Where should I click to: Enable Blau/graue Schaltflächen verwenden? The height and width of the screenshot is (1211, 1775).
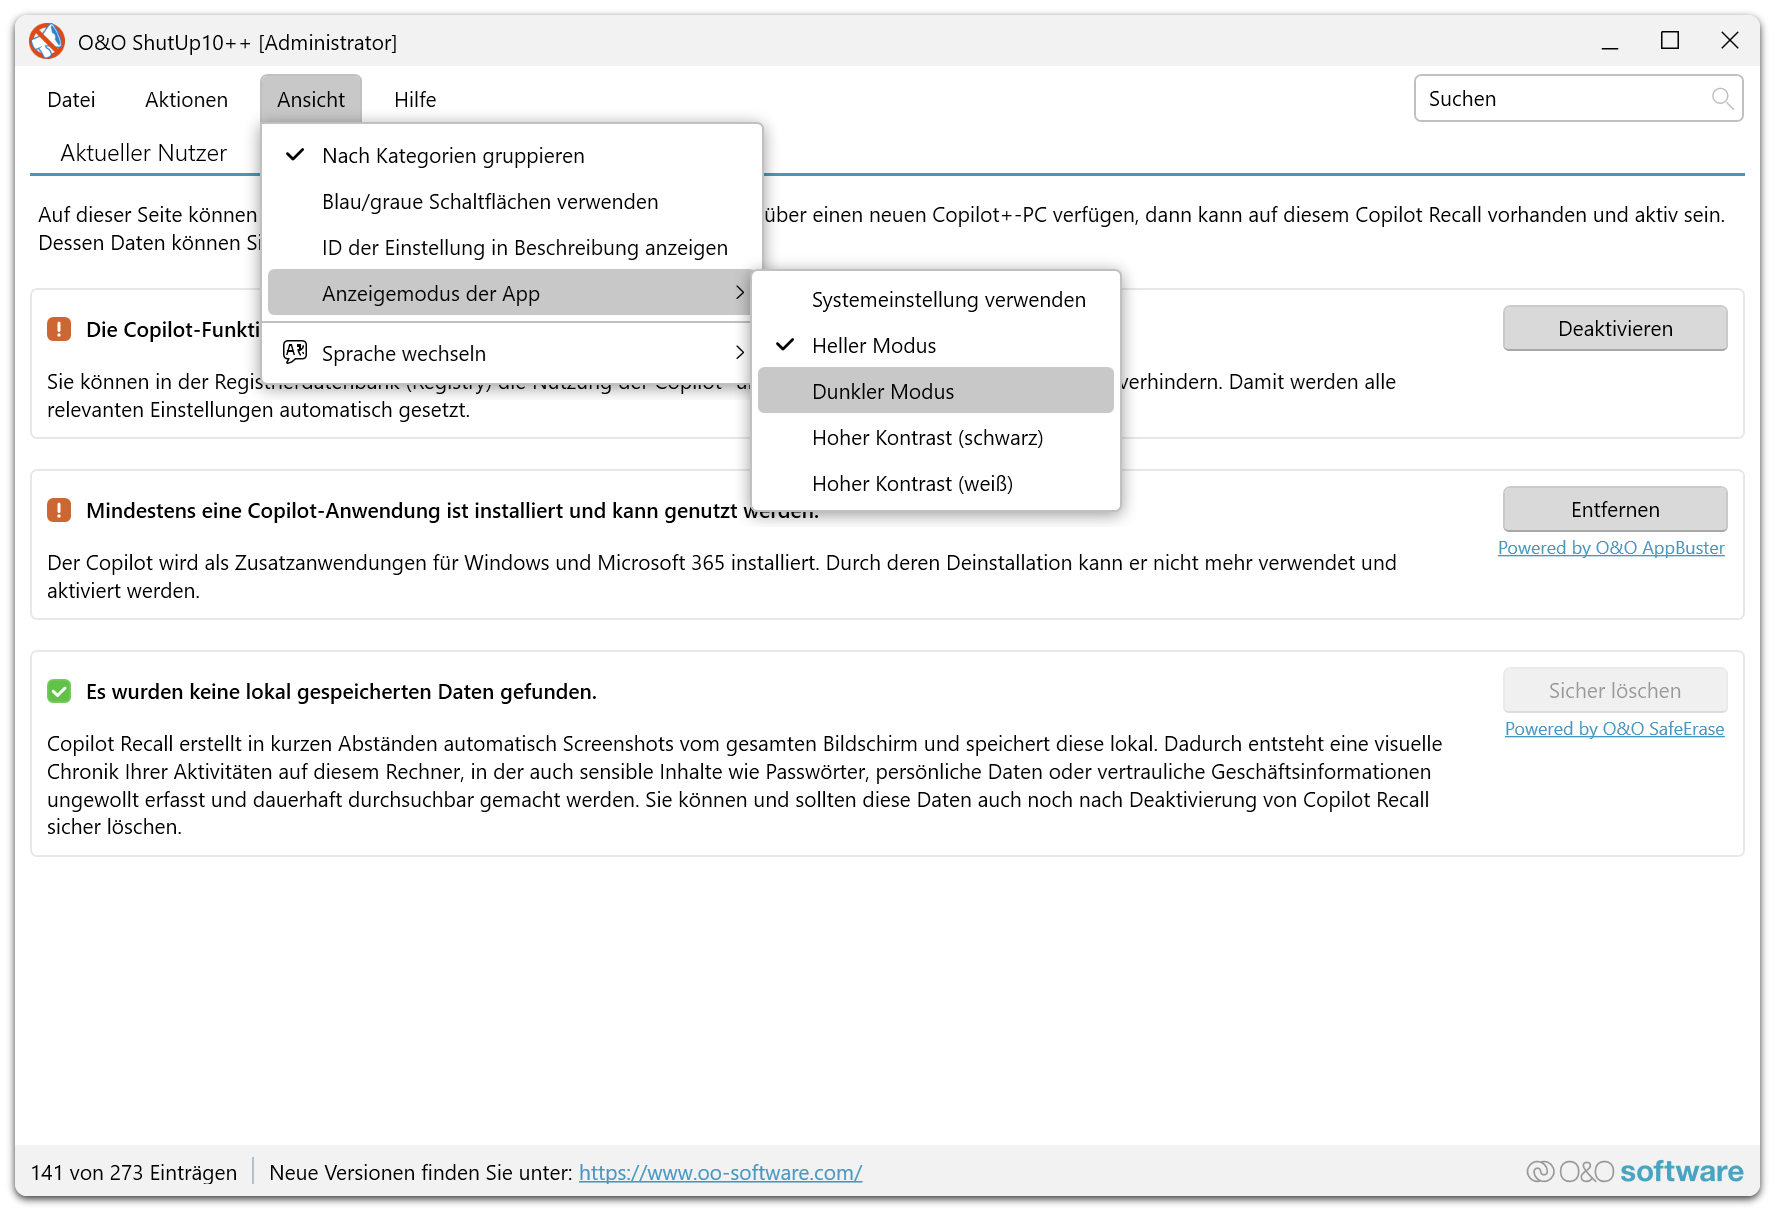[x=489, y=202]
